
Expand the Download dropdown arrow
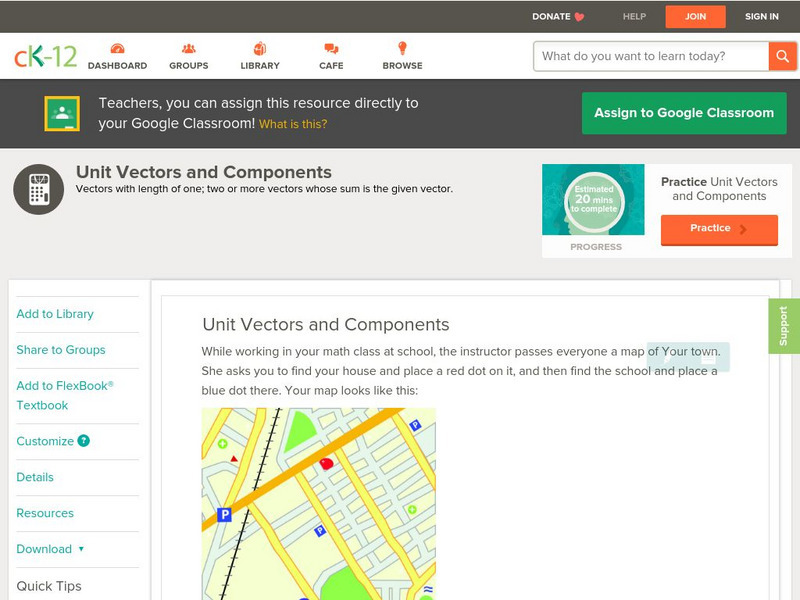pos(81,549)
